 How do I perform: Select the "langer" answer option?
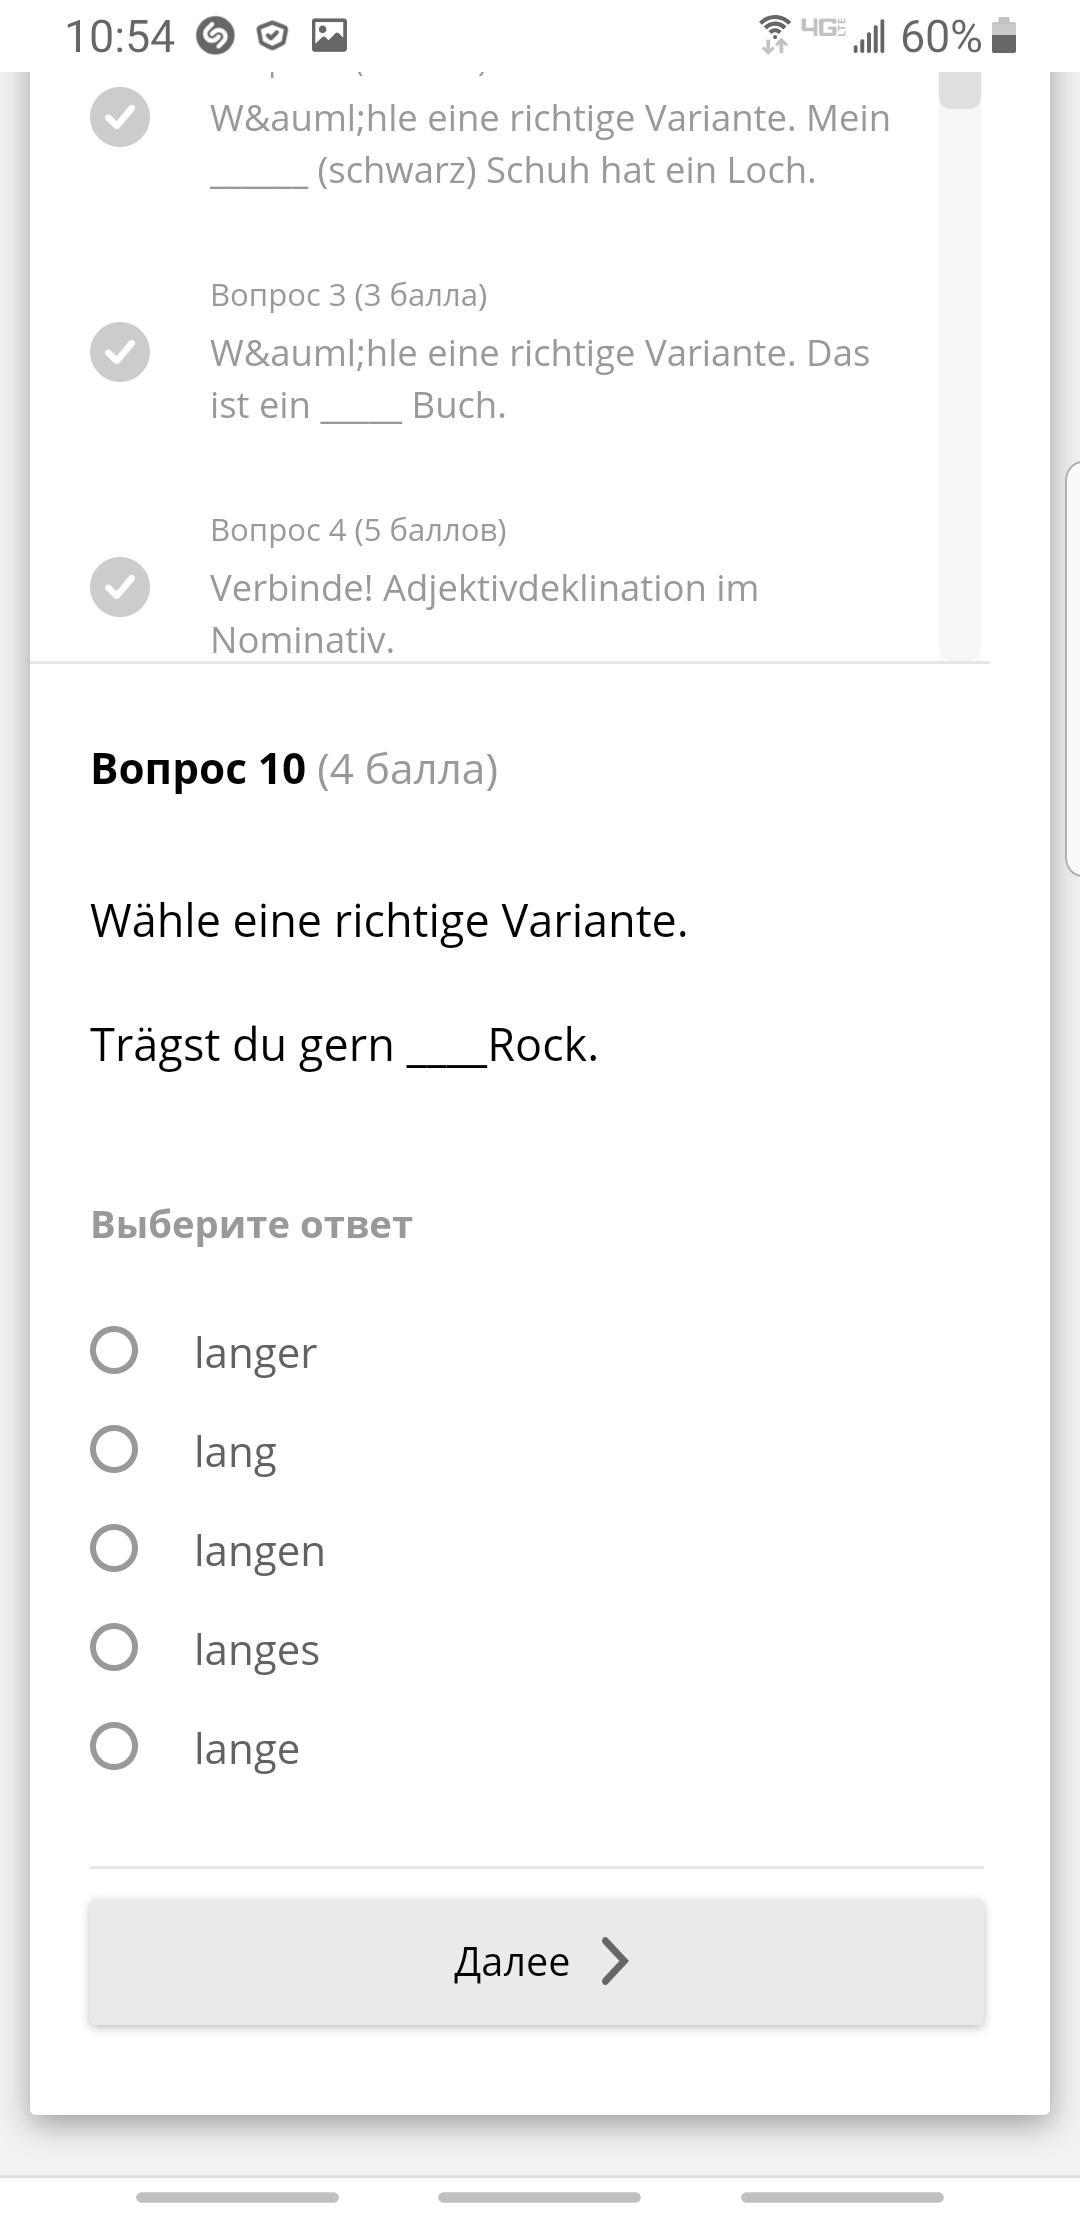point(114,1350)
